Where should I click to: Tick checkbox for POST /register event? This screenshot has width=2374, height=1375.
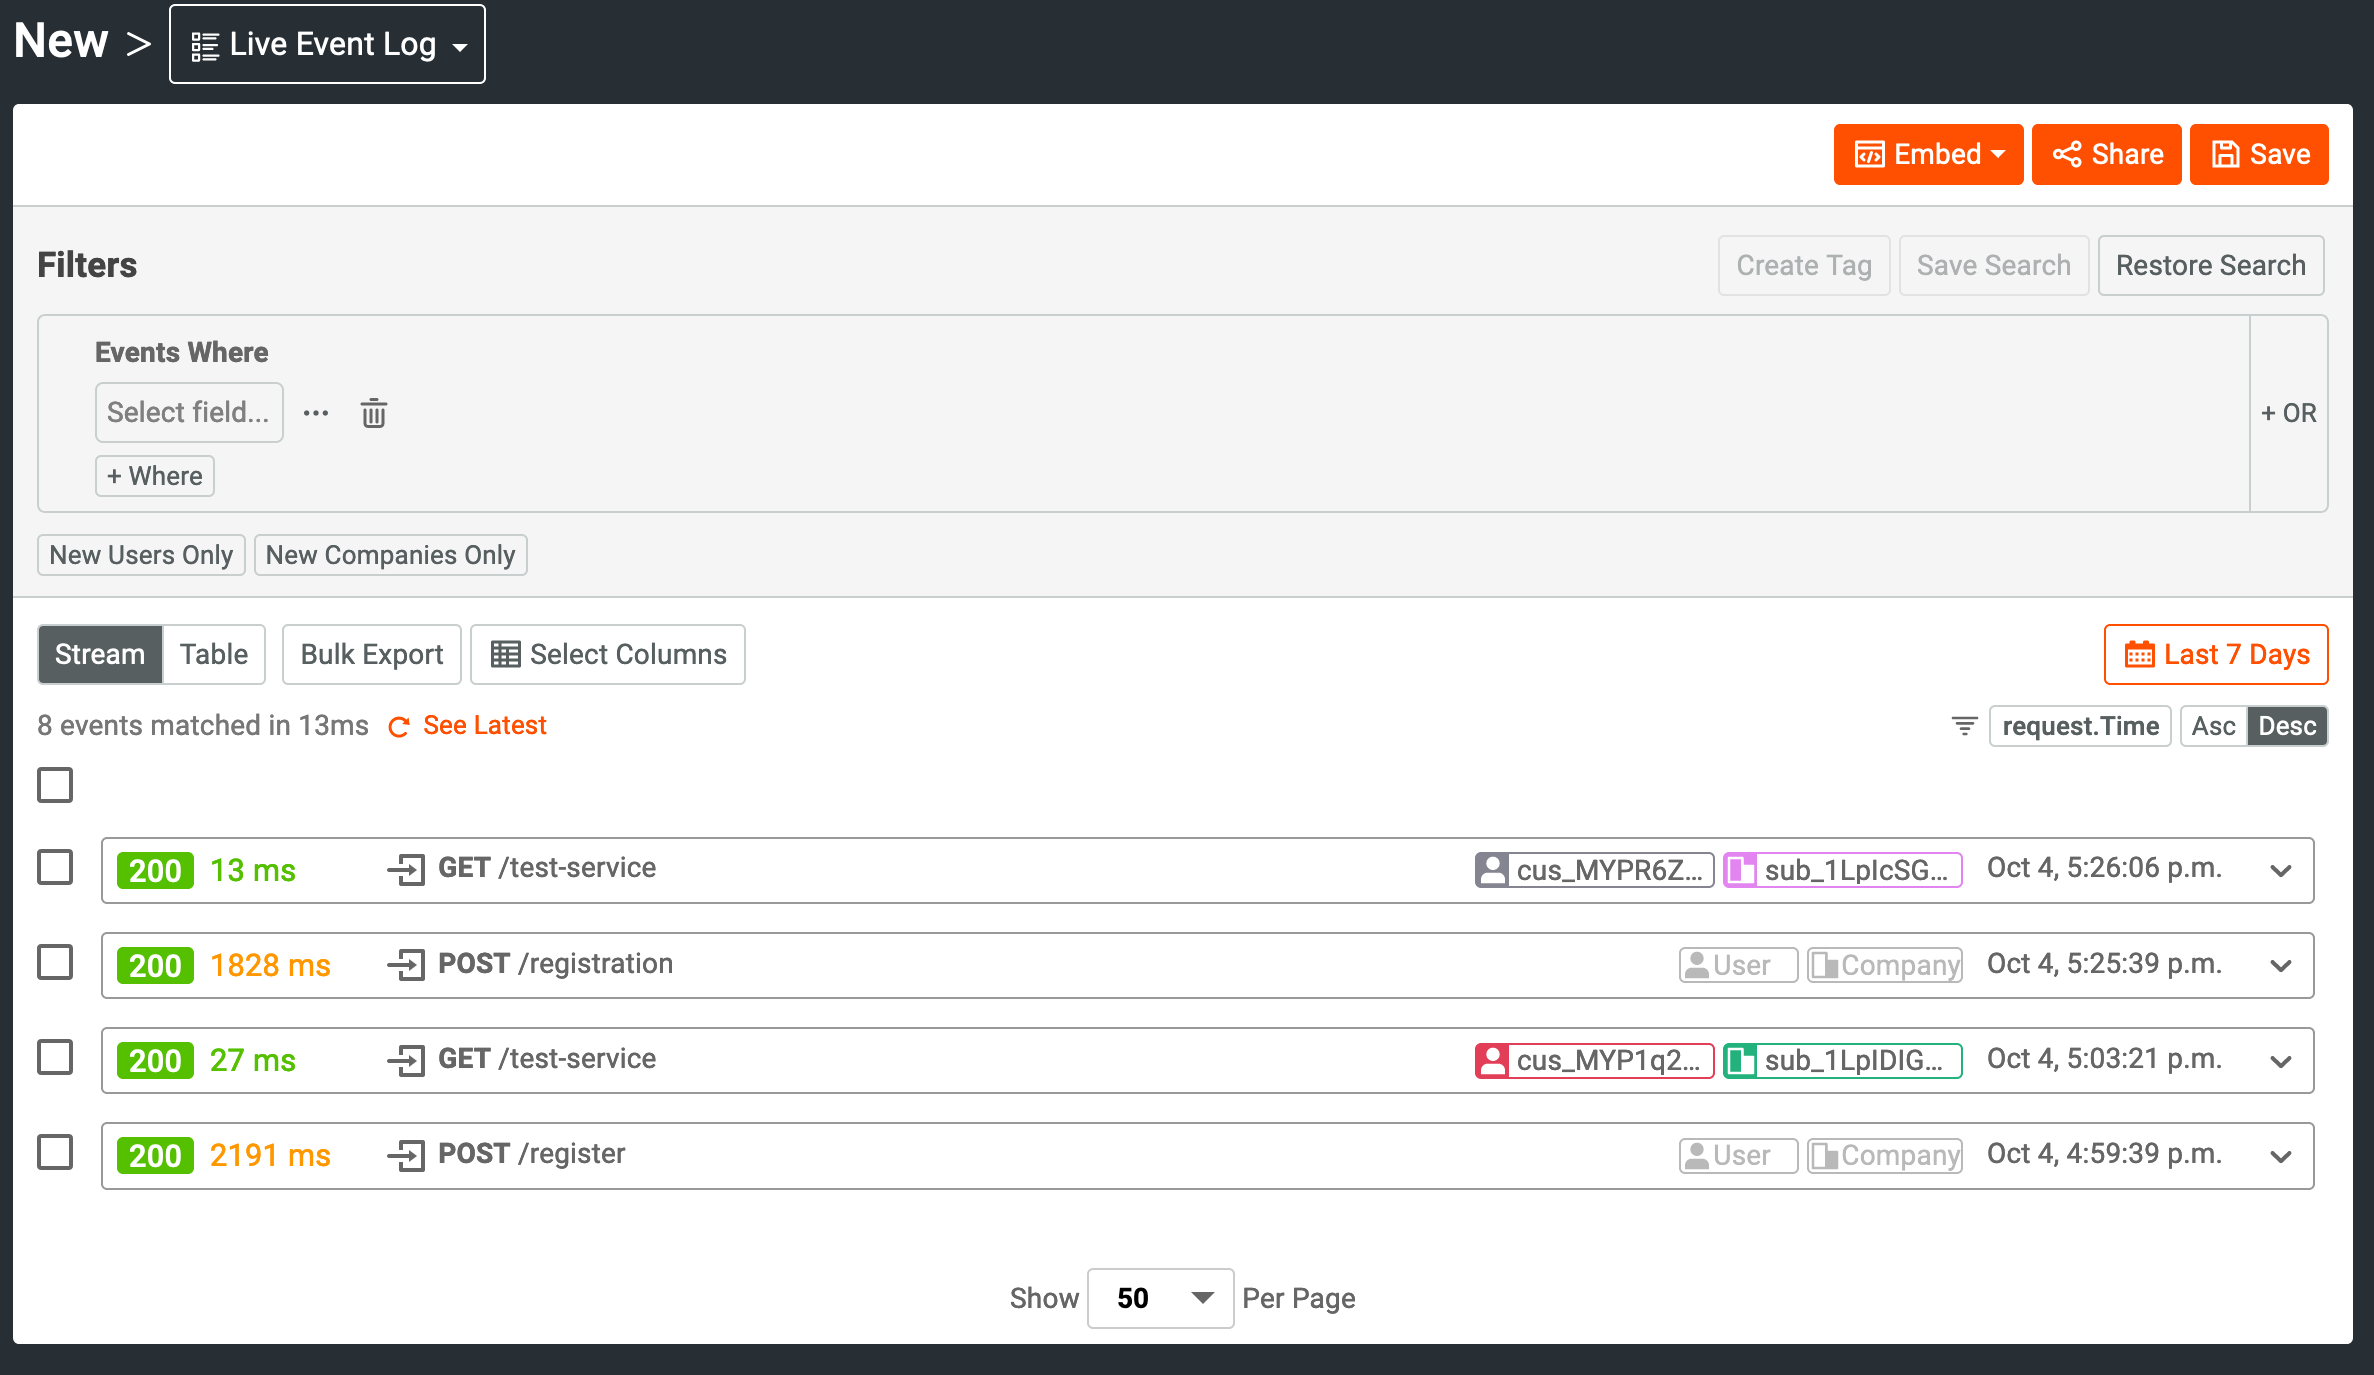coord(55,1153)
